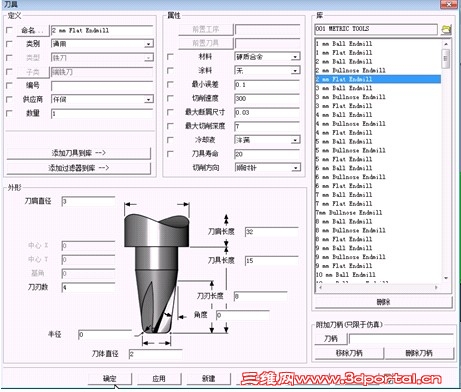Click 添加刀具到库 button
Viewport: 461px width, 392px height.
pyautogui.click(x=79, y=153)
